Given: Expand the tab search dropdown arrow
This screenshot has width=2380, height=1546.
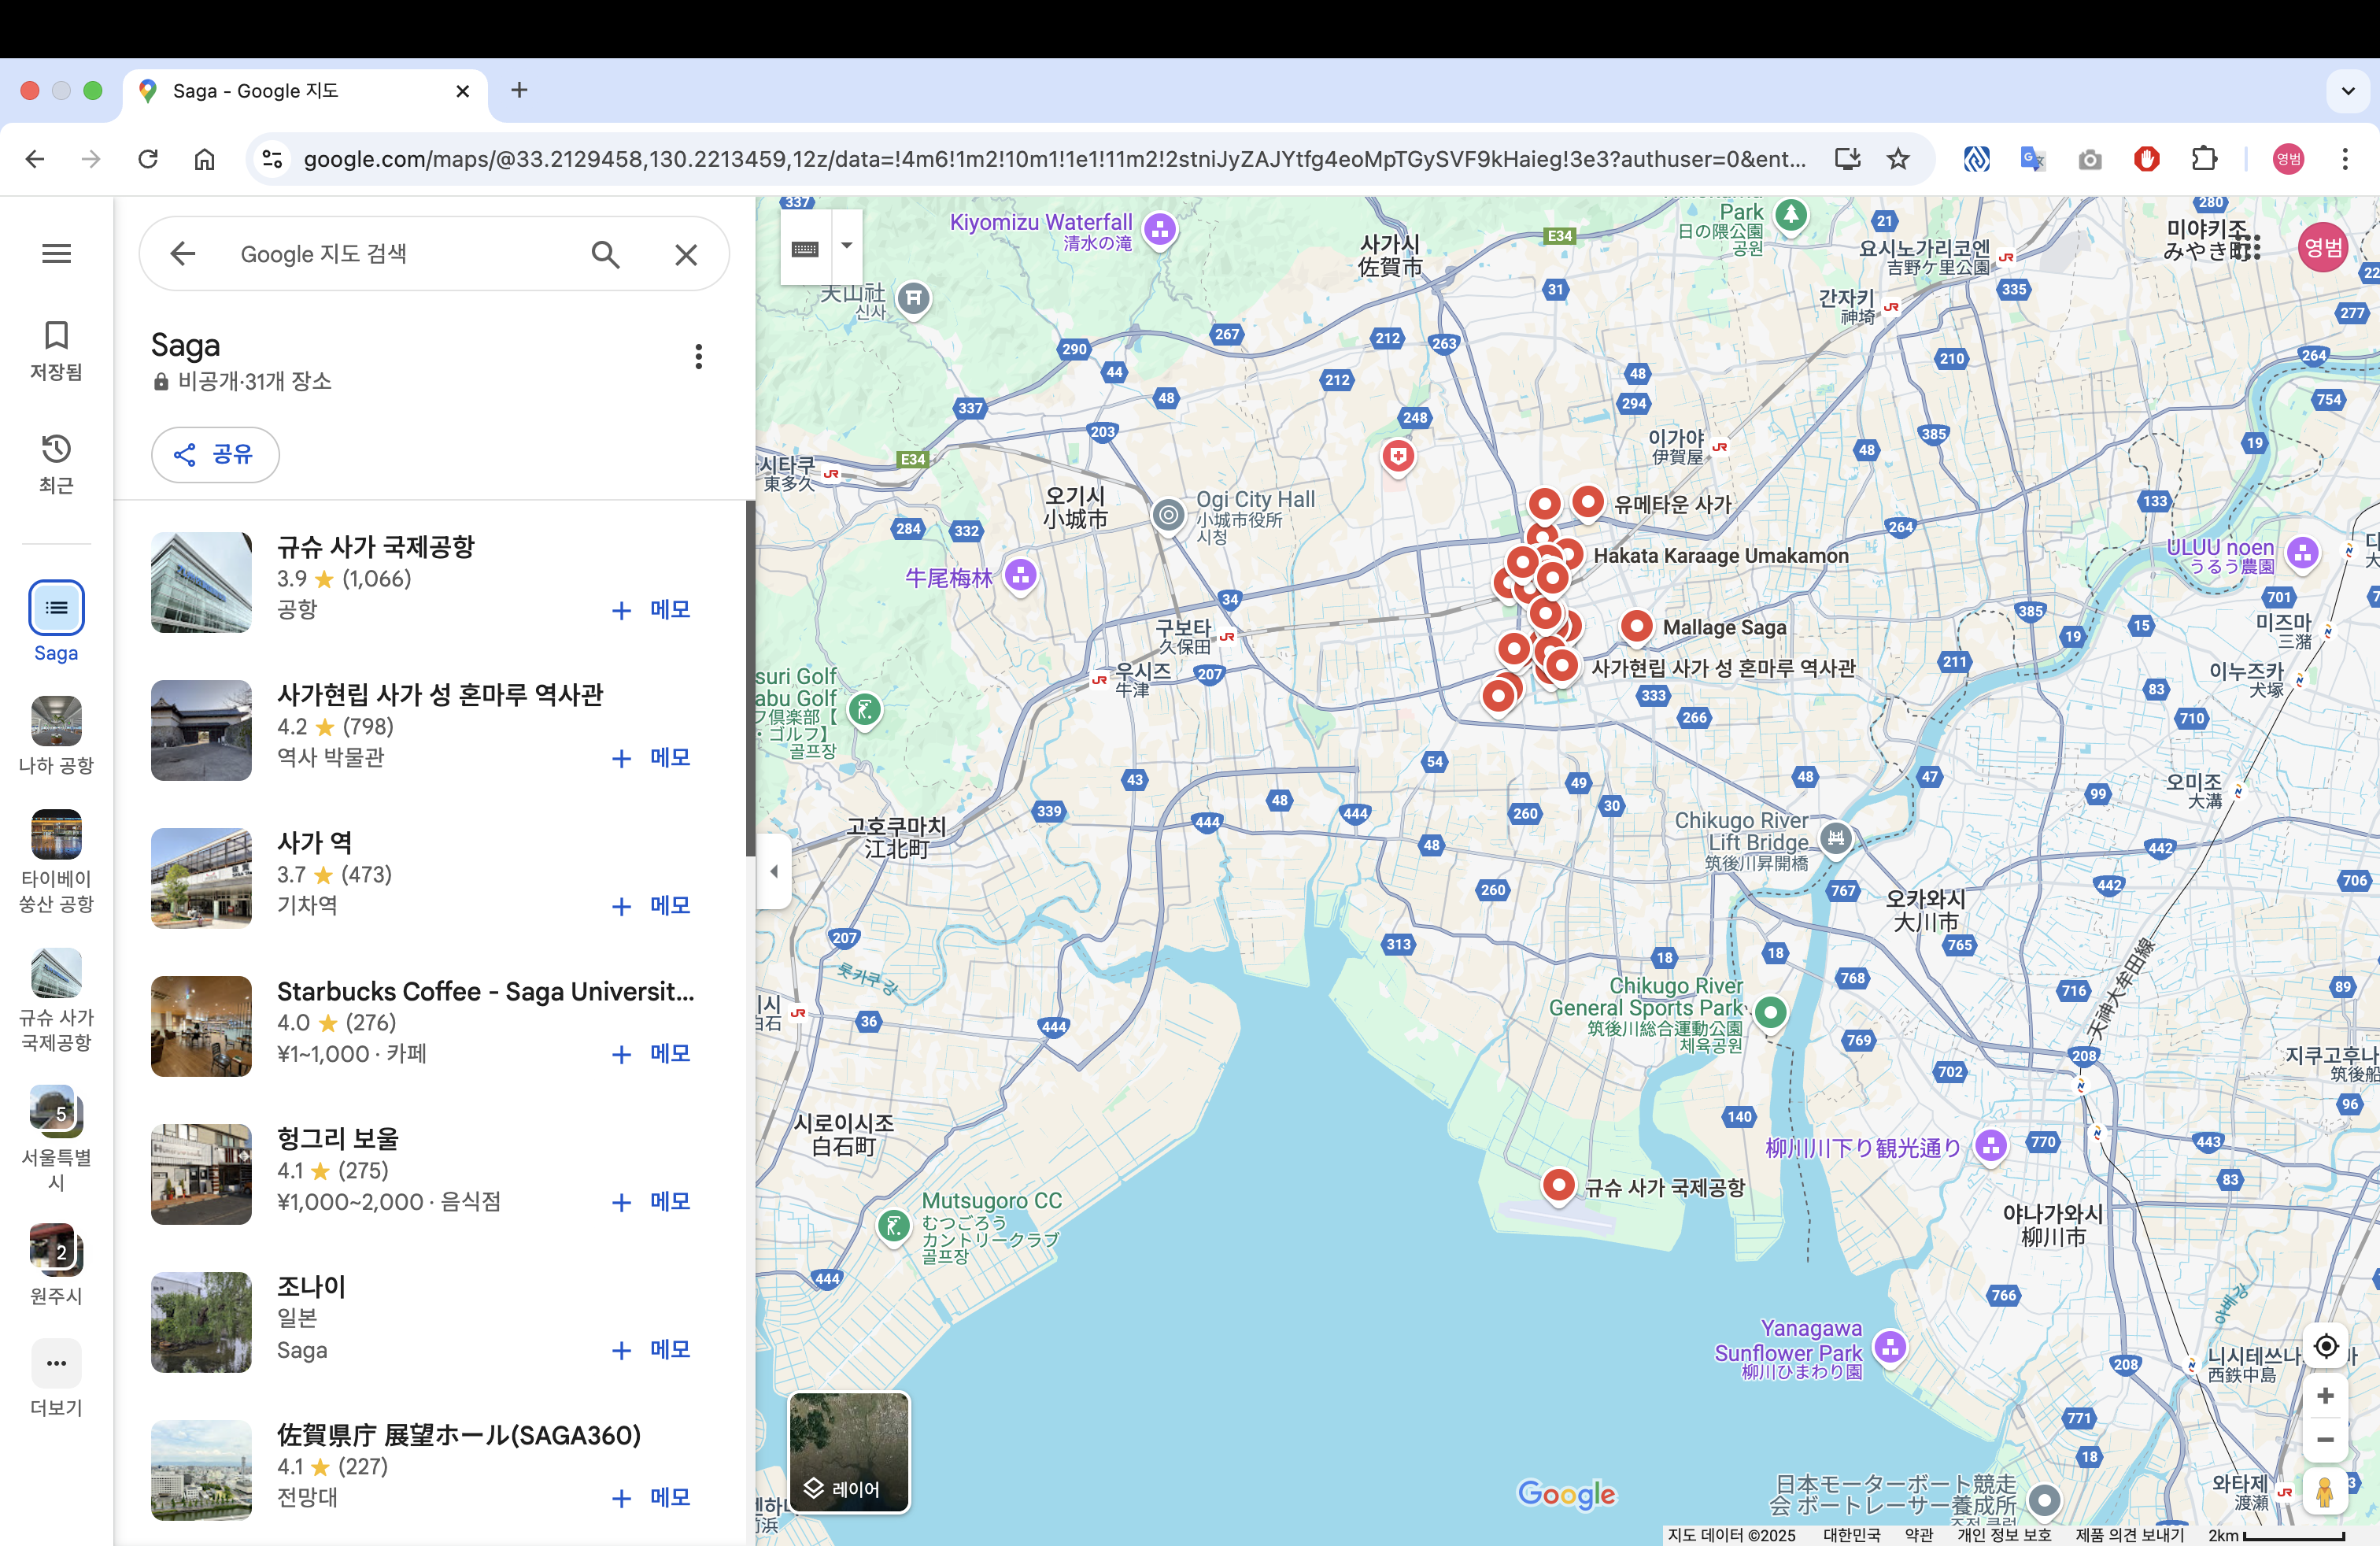Looking at the screenshot, I should pyautogui.click(x=2348, y=91).
